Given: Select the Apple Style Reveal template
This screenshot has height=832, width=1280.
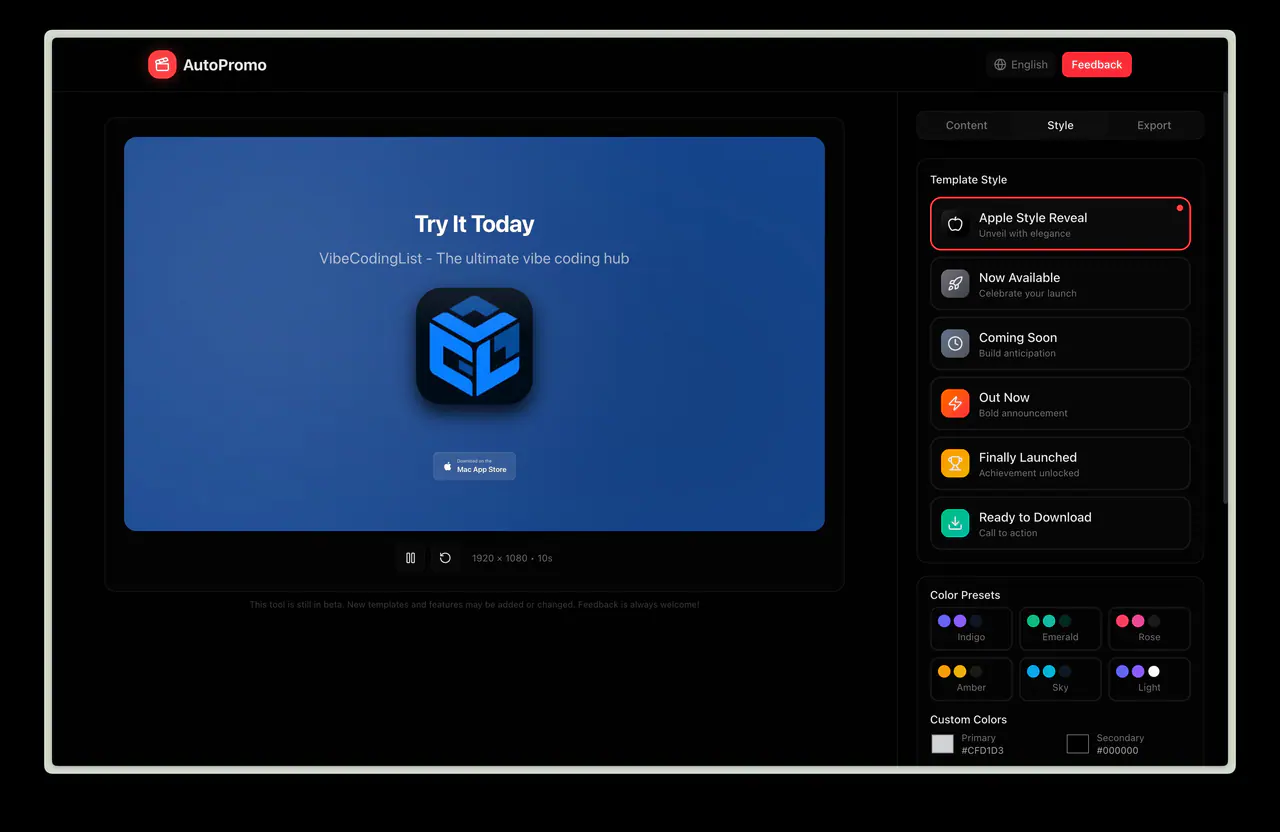Looking at the screenshot, I should coord(1060,224).
